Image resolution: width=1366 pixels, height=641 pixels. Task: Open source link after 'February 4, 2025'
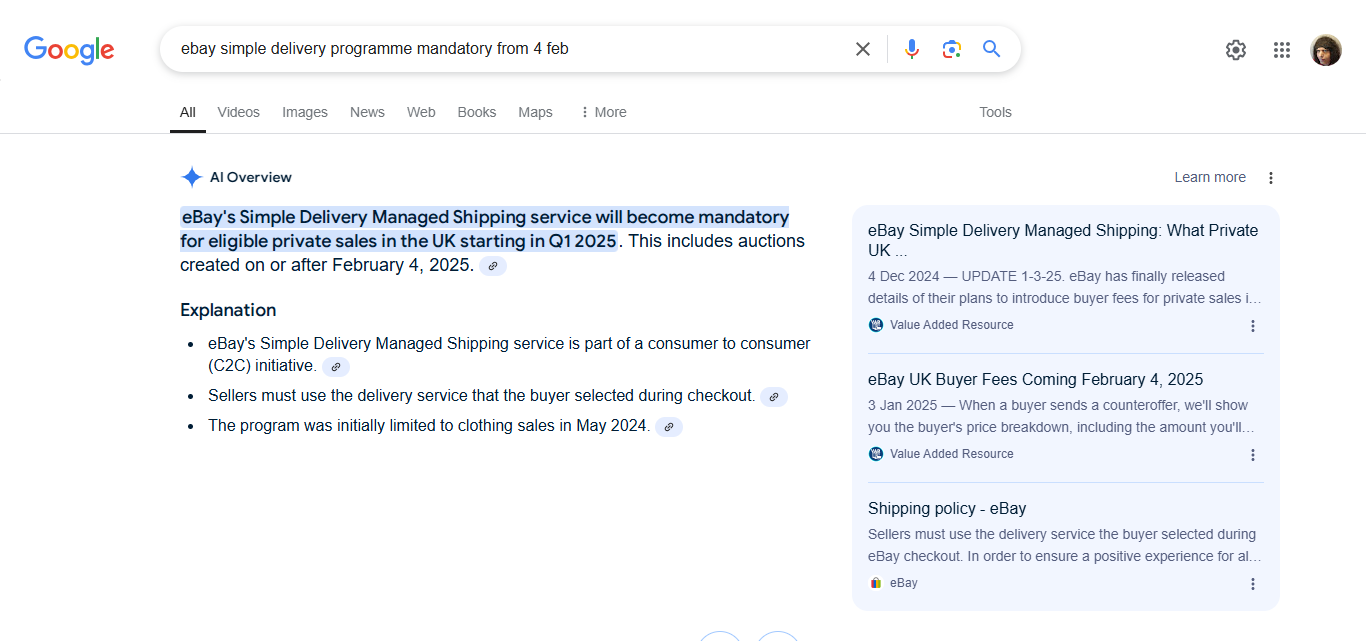(x=493, y=266)
